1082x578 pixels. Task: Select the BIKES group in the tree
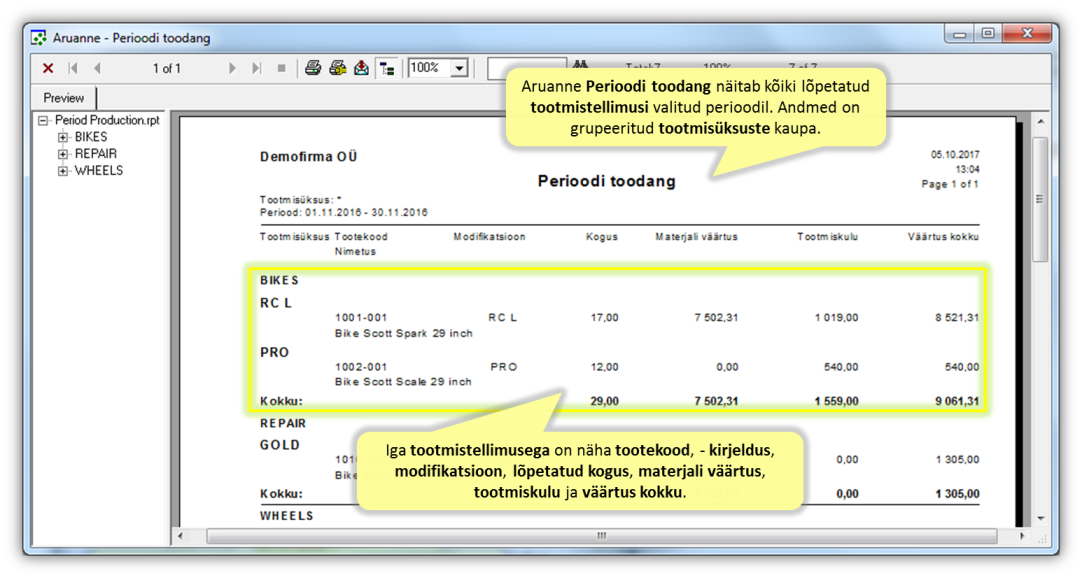(91, 137)
